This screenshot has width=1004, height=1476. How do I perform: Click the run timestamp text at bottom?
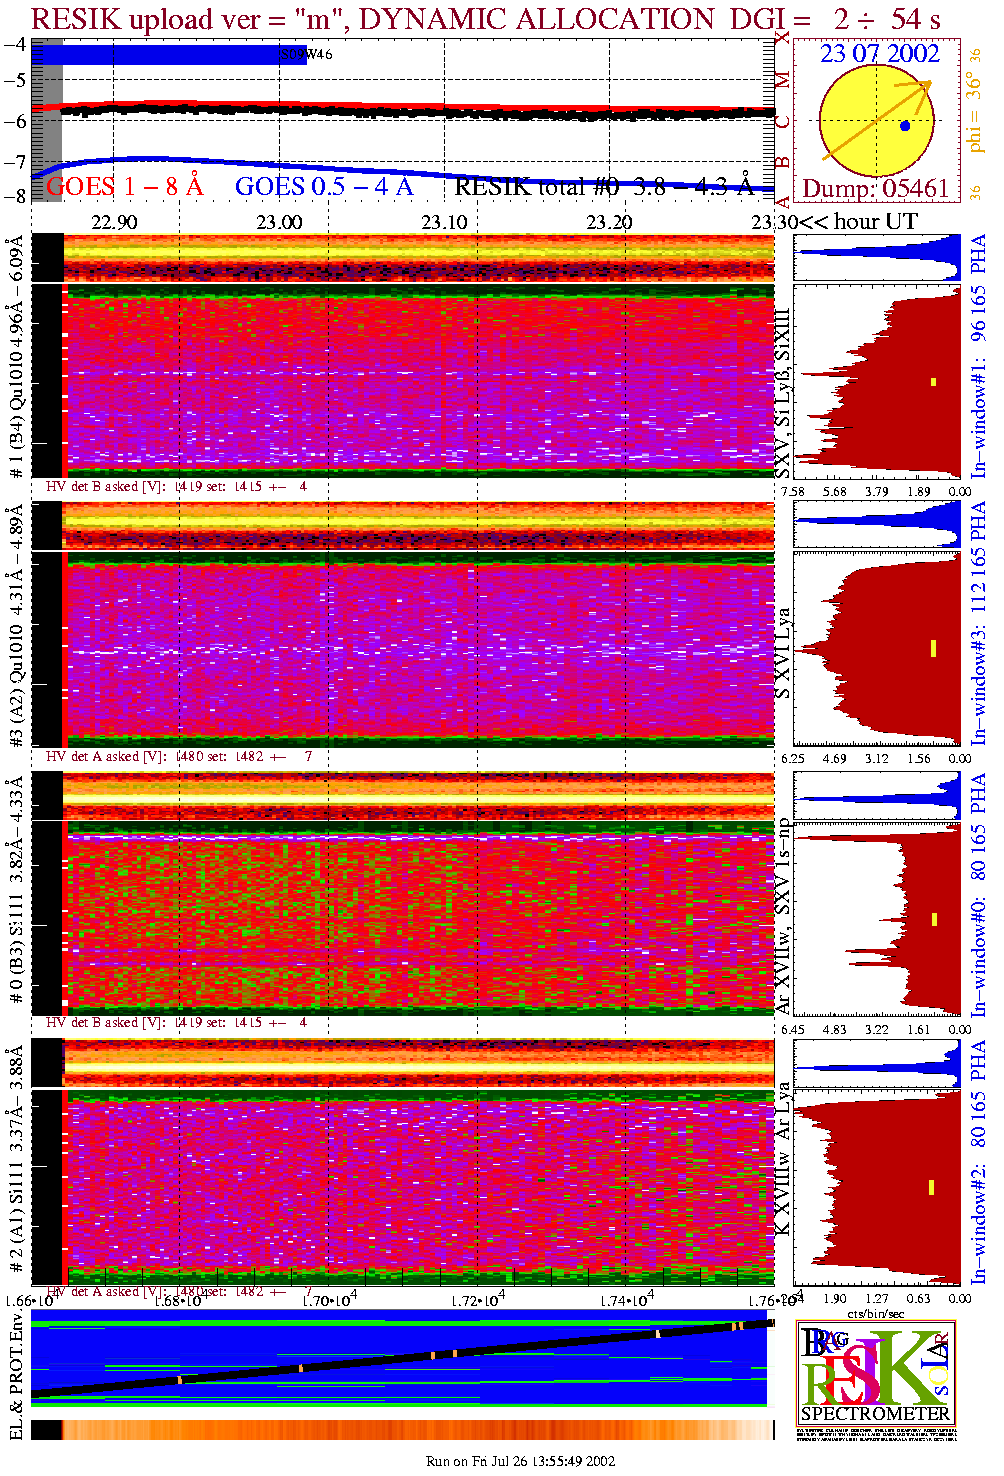pos(520,1461)
